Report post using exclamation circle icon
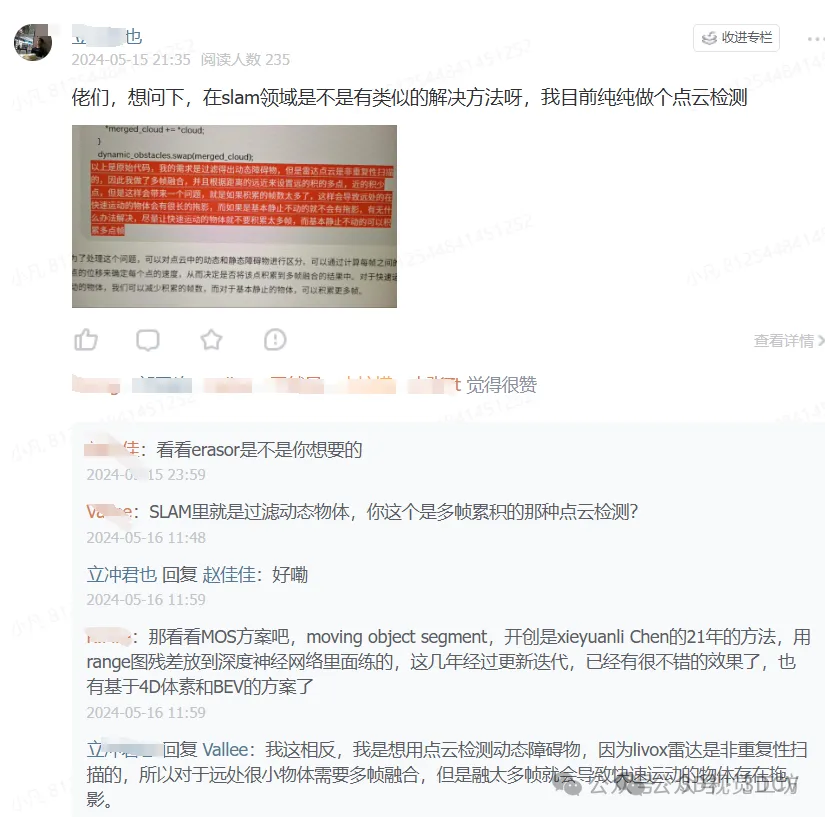The width and height of the screenshot is (825, 817). (x=275, y=340)
